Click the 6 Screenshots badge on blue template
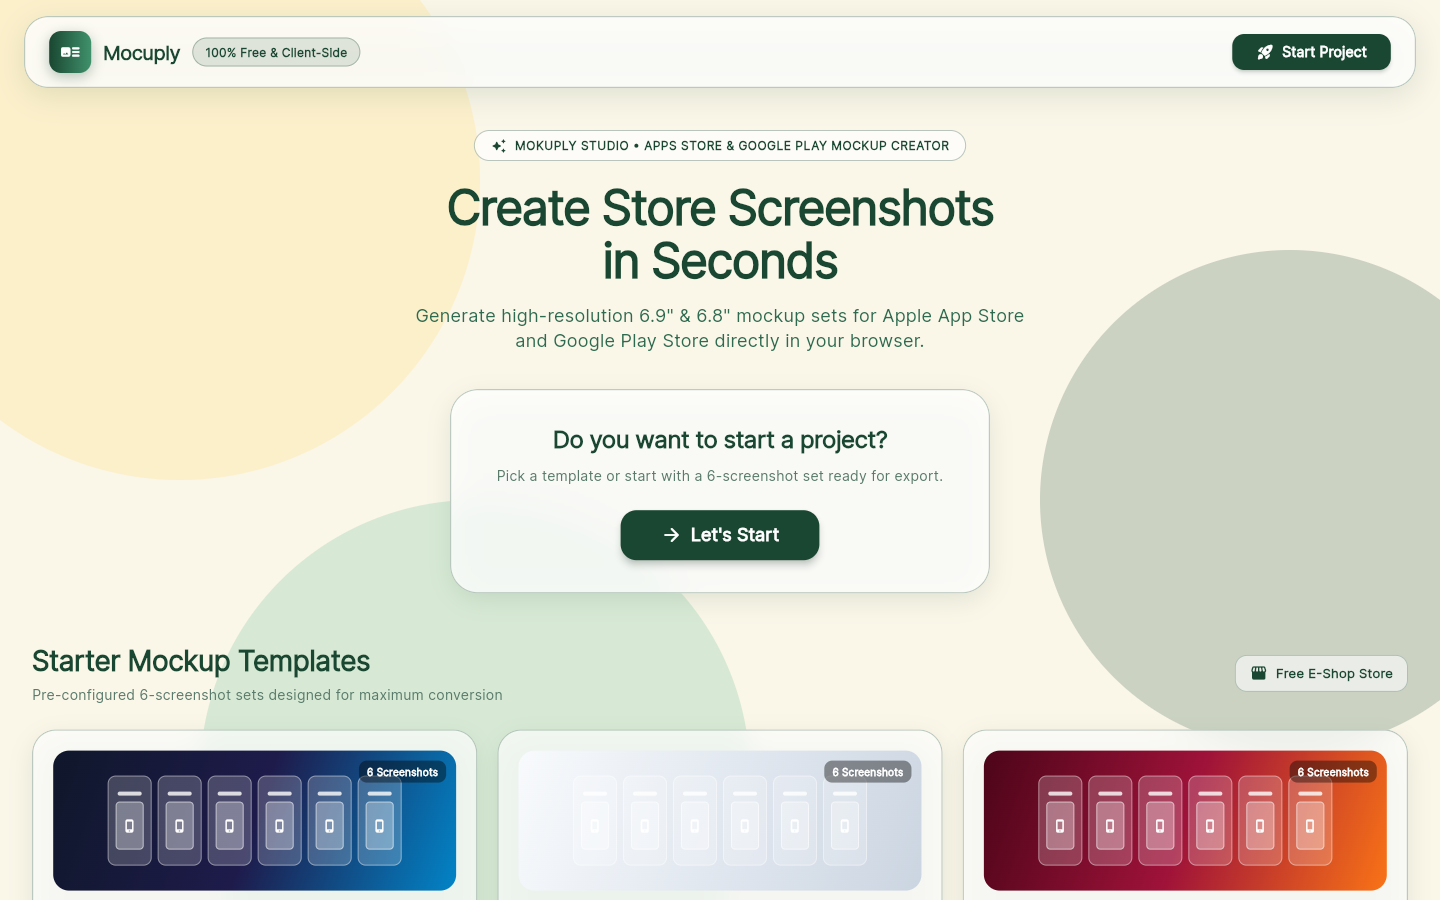Viewport: 1440px width, 900px height. [402, 772]
